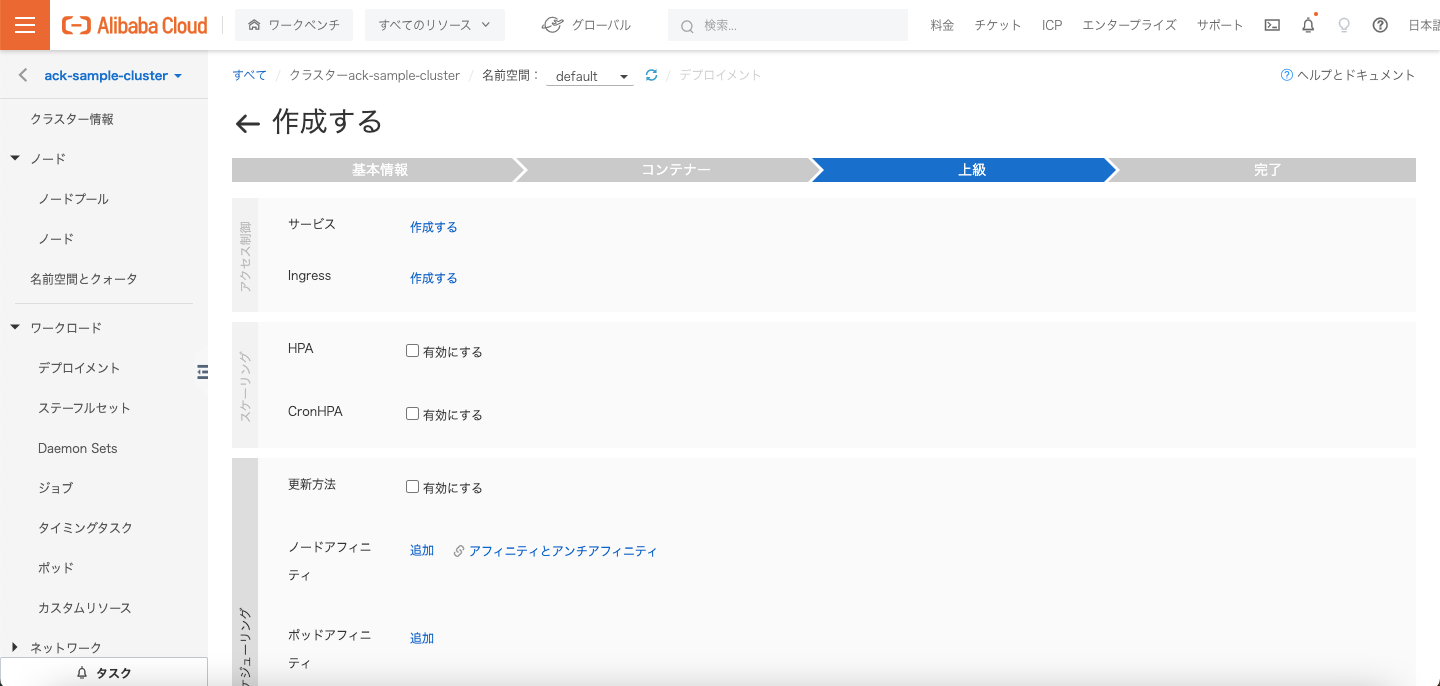Open アフィニティとアンチアフィニティ documentation link
This screenshot has width=1440, height=686.
562,551
